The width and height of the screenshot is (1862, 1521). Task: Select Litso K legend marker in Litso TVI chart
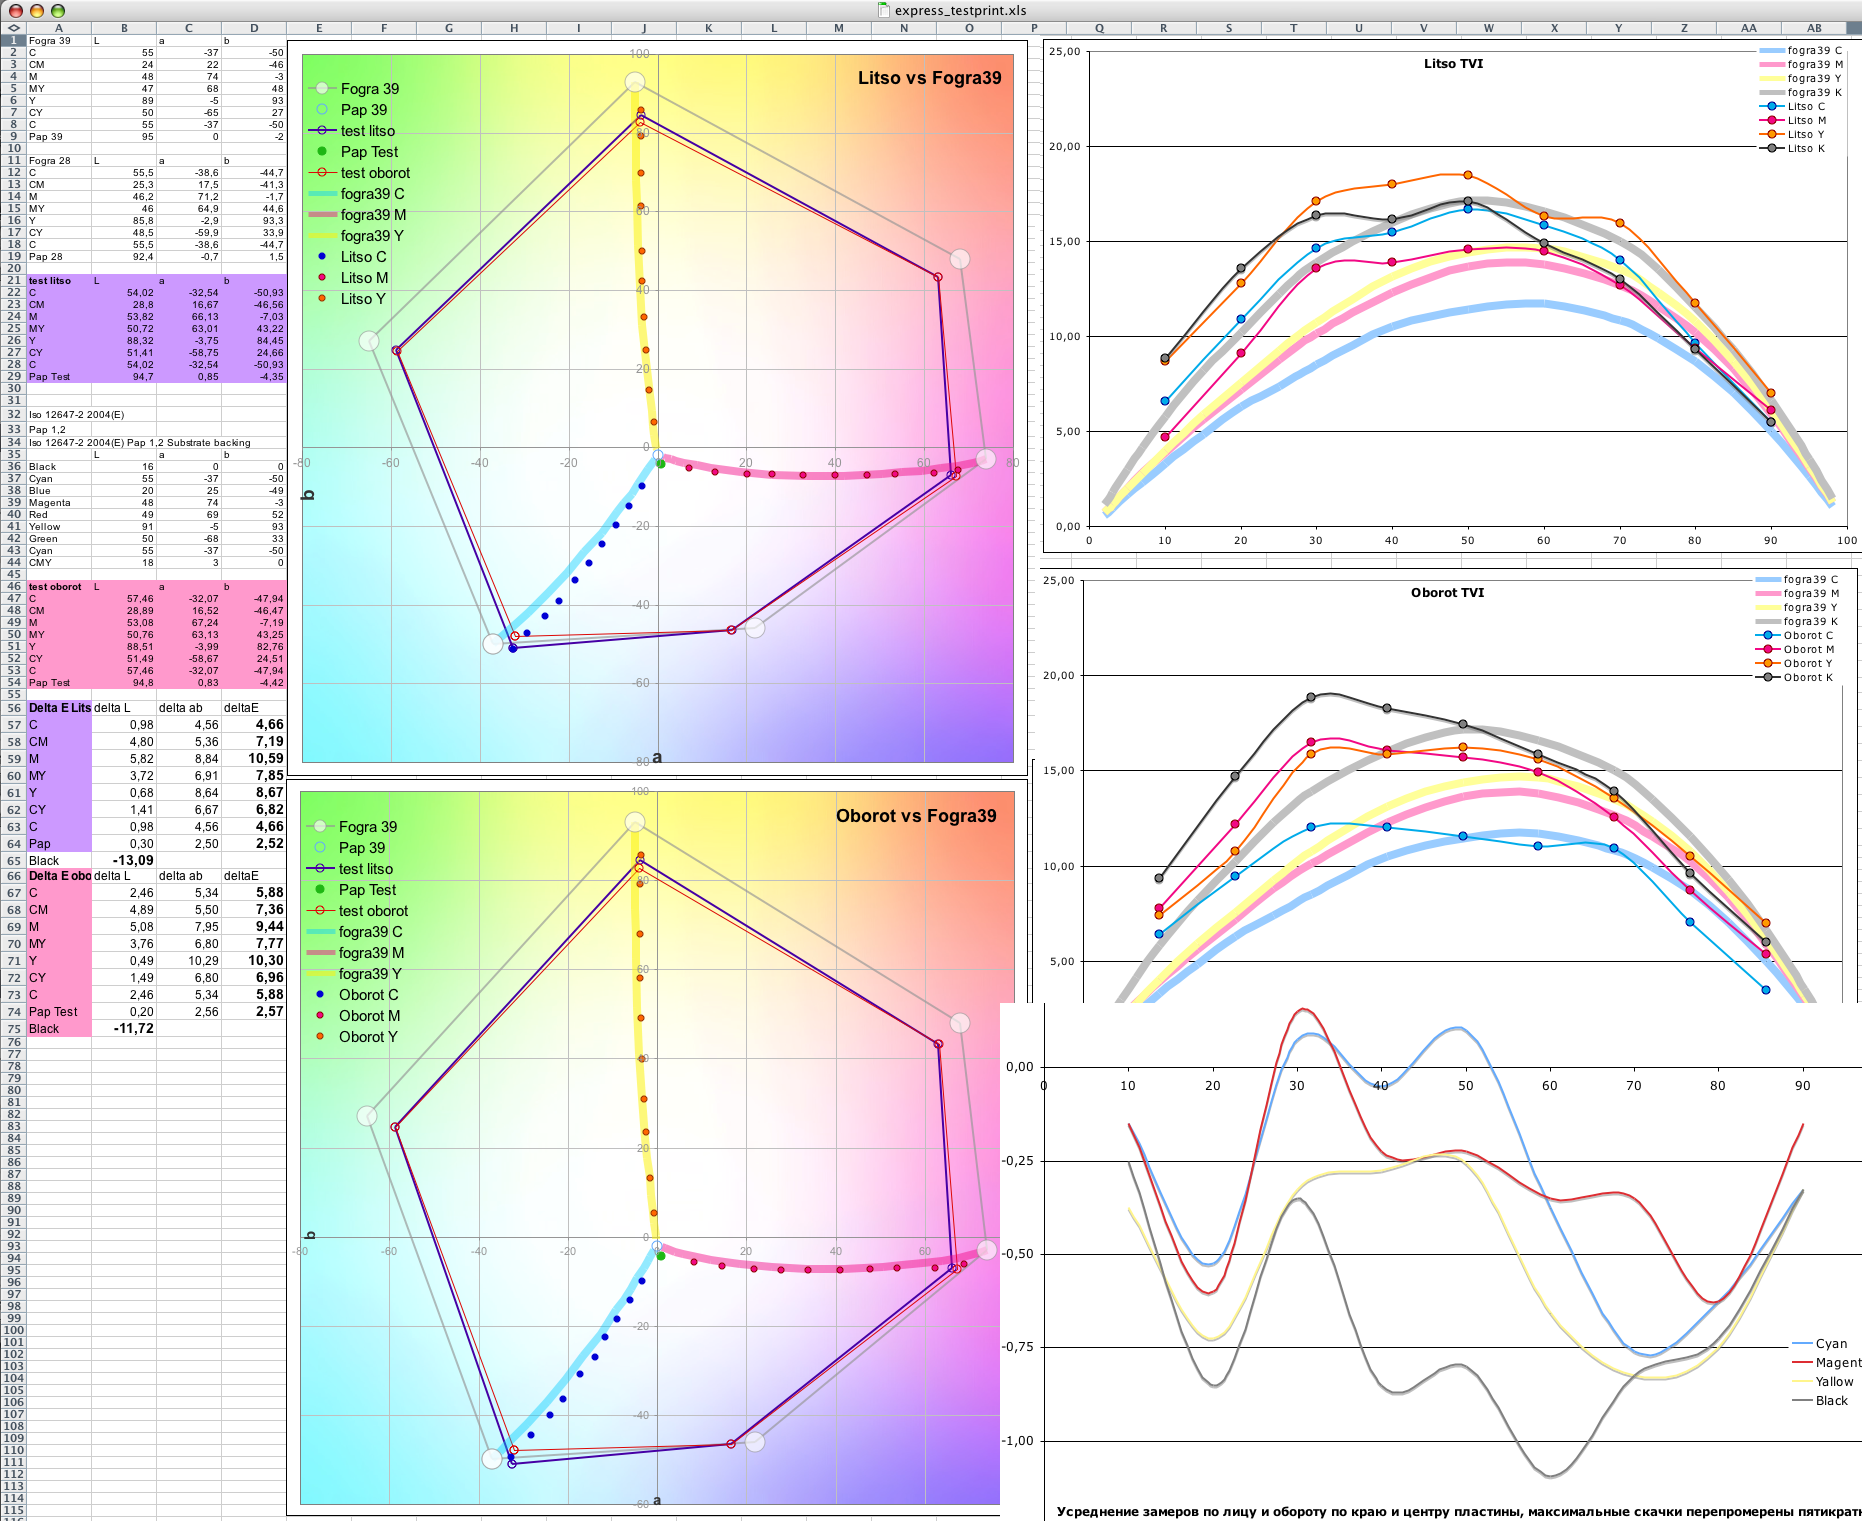point(1771,148)
